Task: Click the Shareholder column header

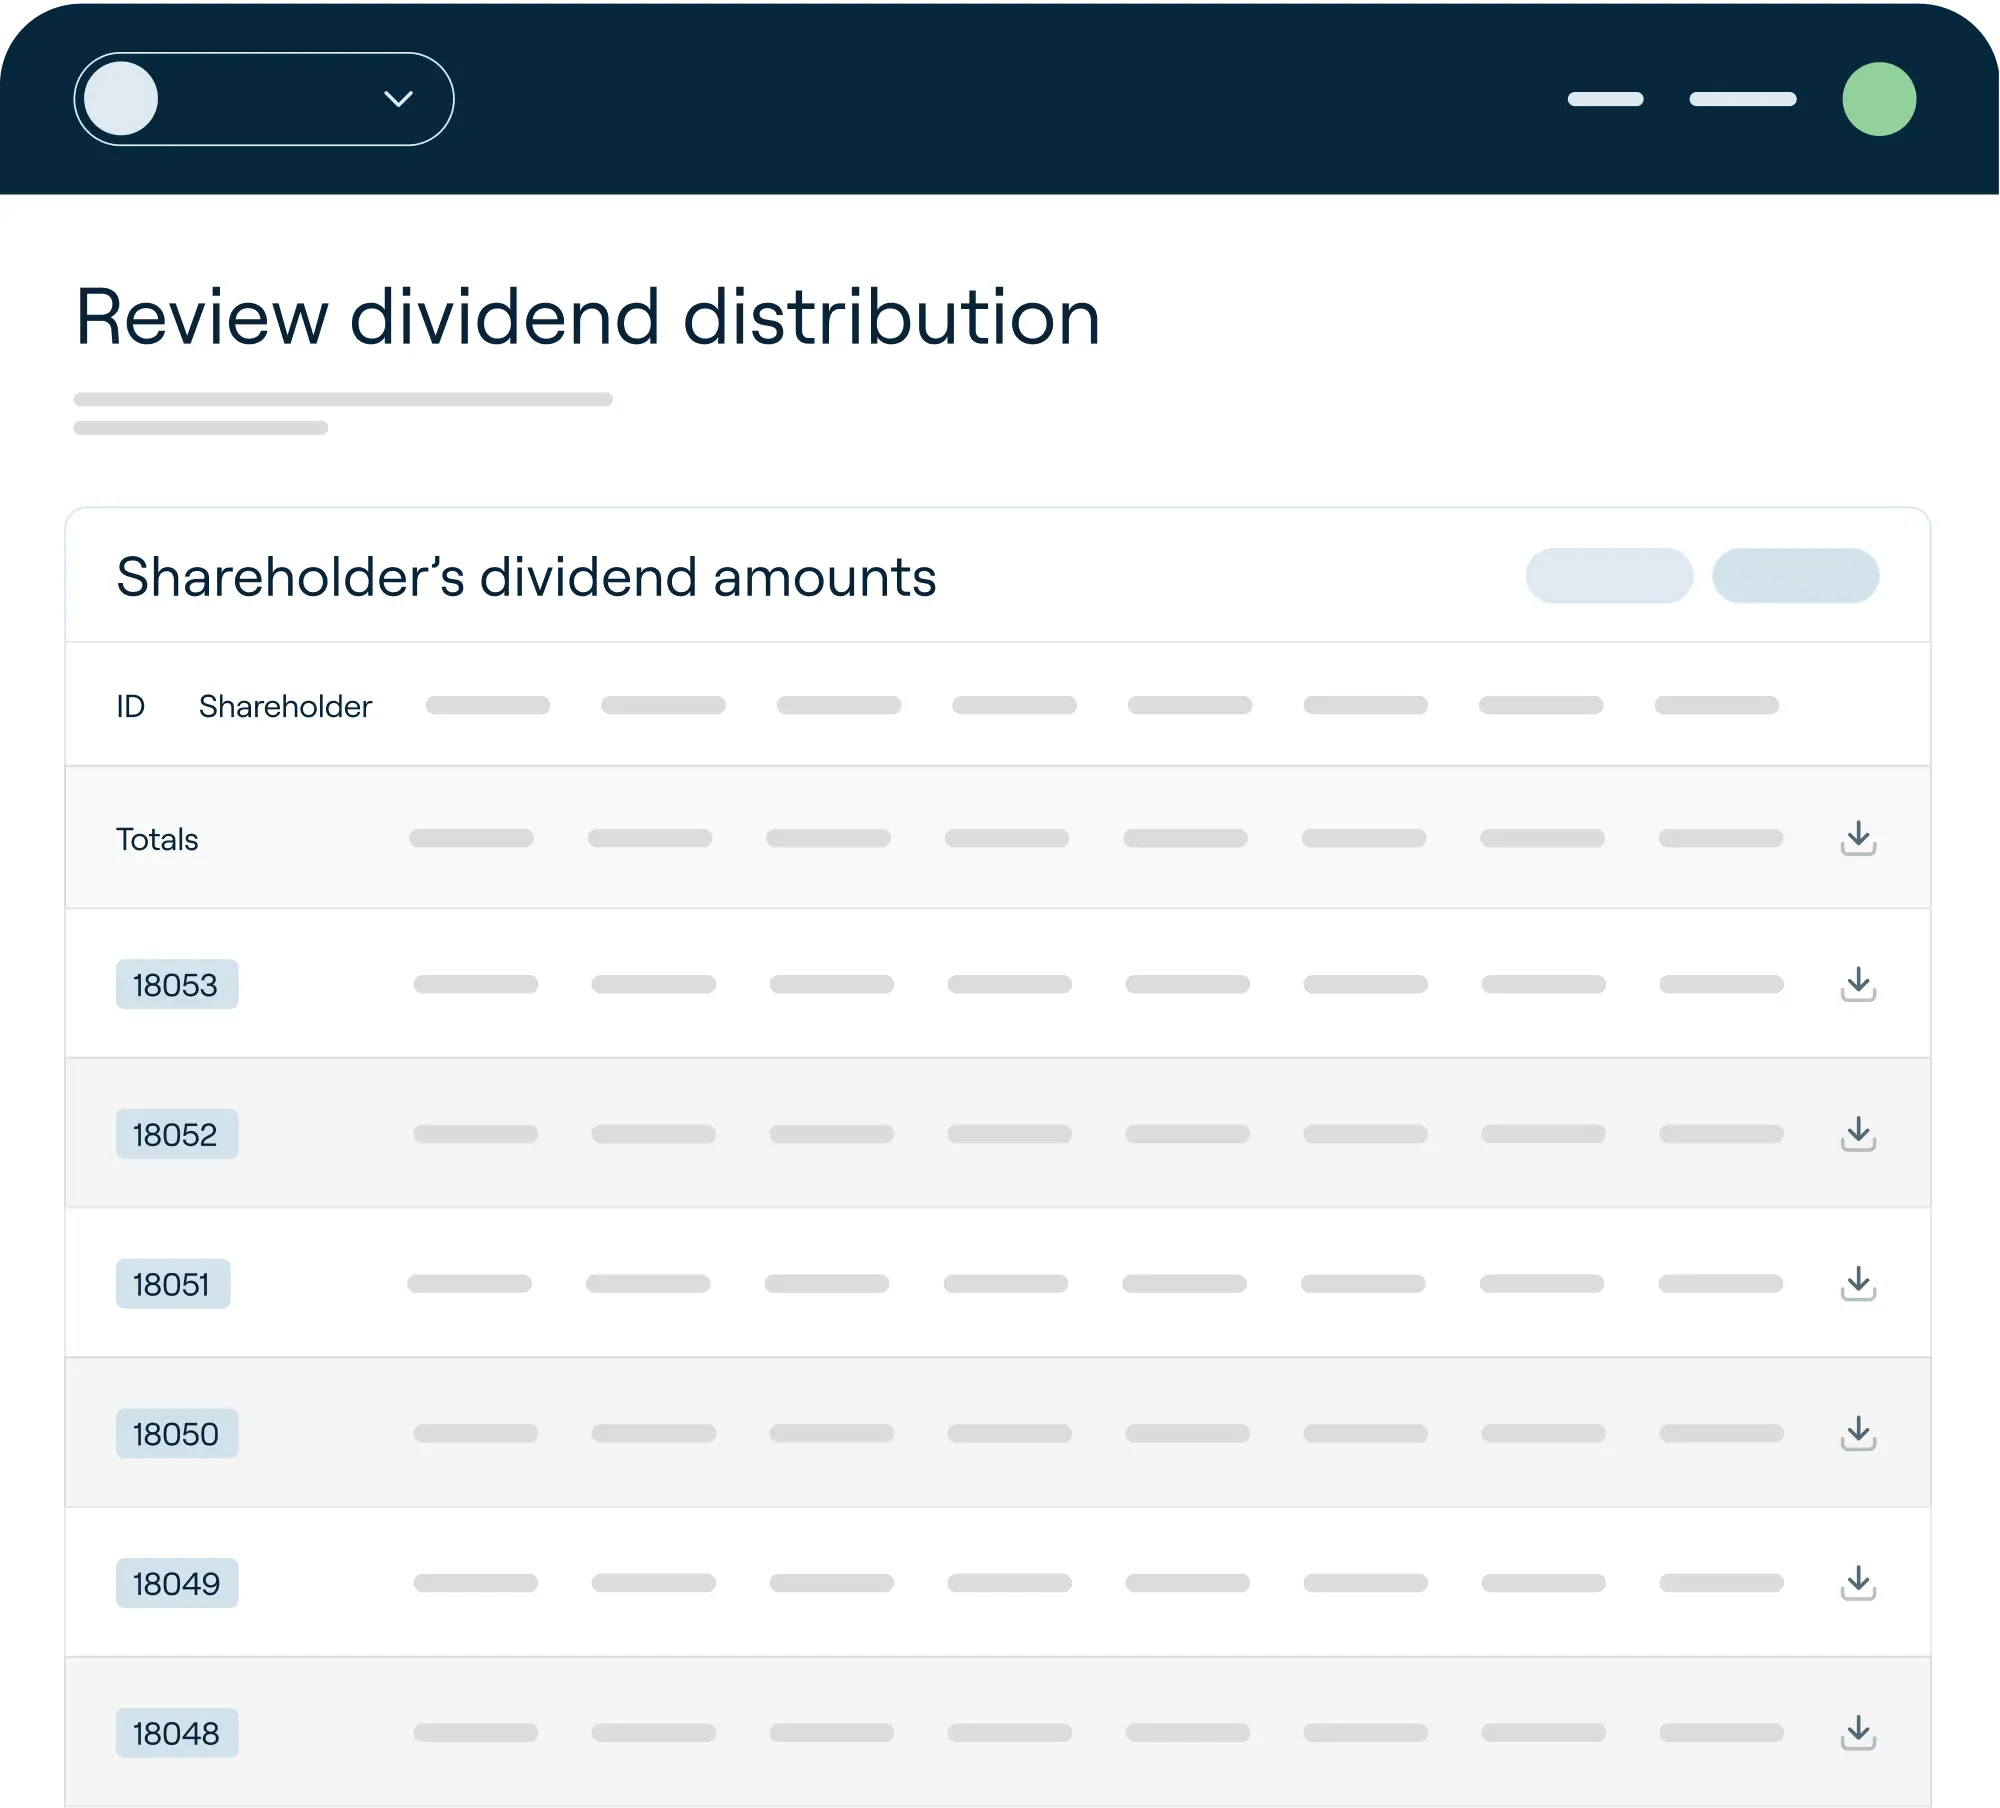Action: (x=286, y=705)
